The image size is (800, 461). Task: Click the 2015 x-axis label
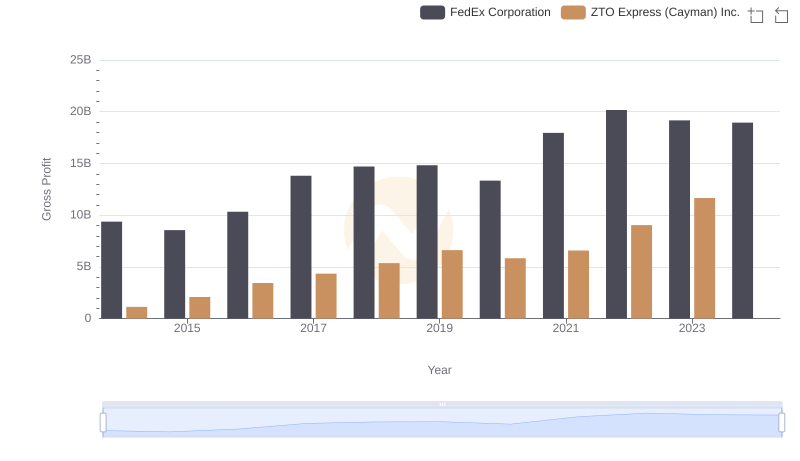pos(187,328)
